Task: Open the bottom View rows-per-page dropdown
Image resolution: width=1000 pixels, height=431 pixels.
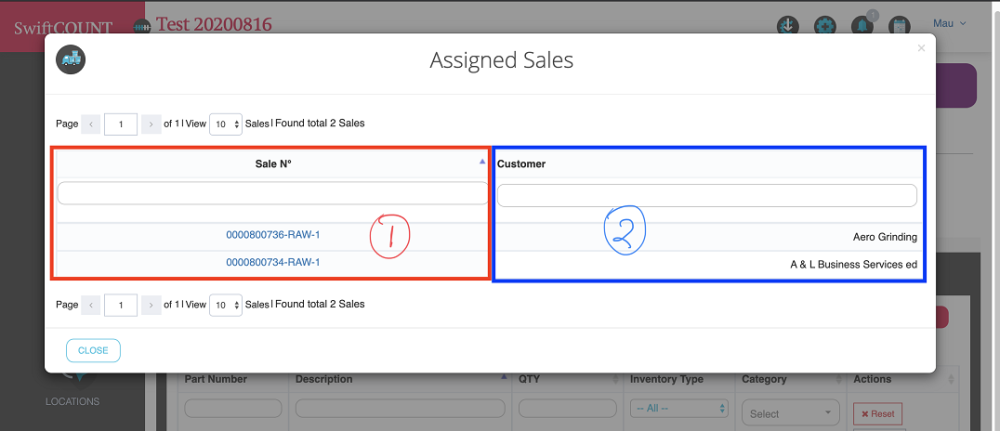Action: pos(226,304)
